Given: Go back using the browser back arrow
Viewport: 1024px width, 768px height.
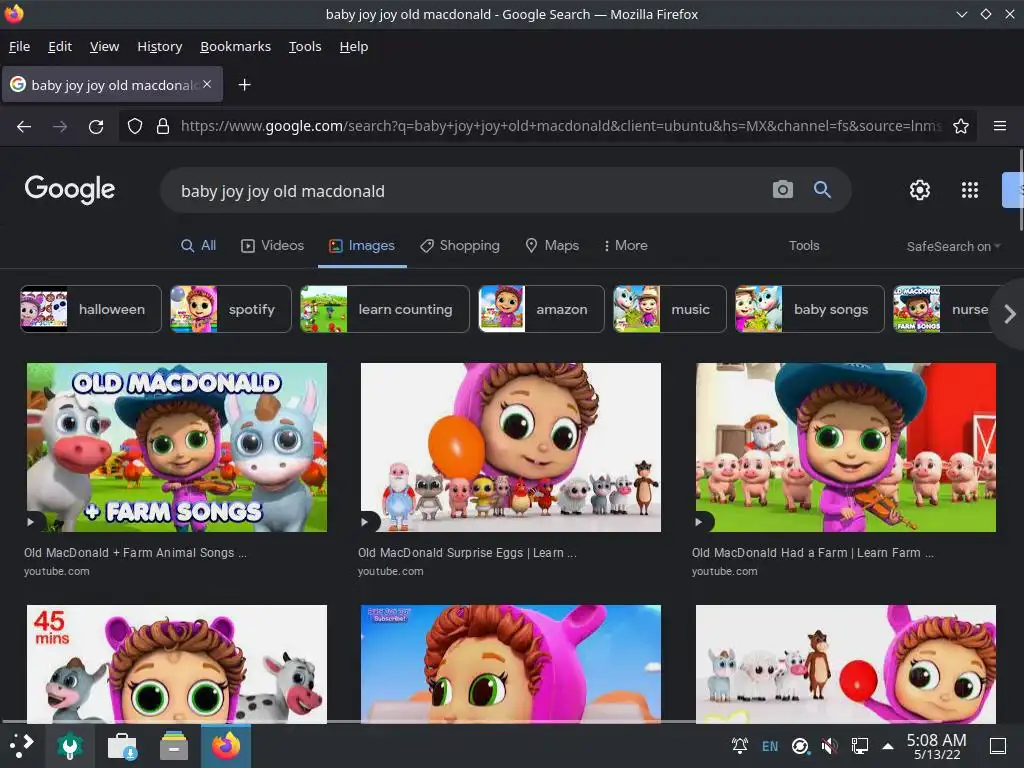Looking at the screenshot, I should [x=24, y=126].
